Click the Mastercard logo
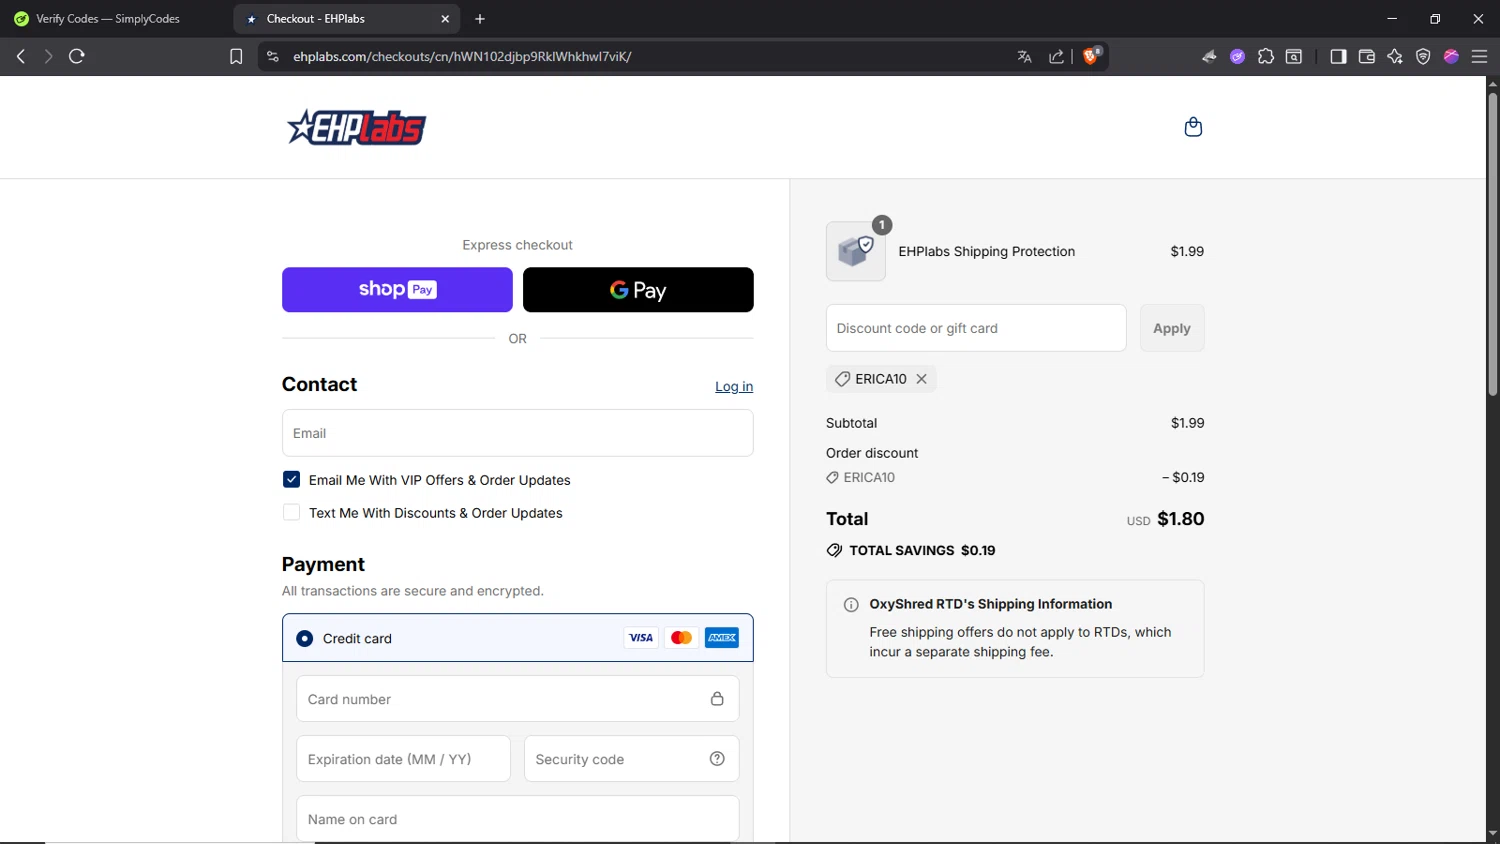Screen dimensions: 1500x844 pyautogui.click(x=681, y=638)
